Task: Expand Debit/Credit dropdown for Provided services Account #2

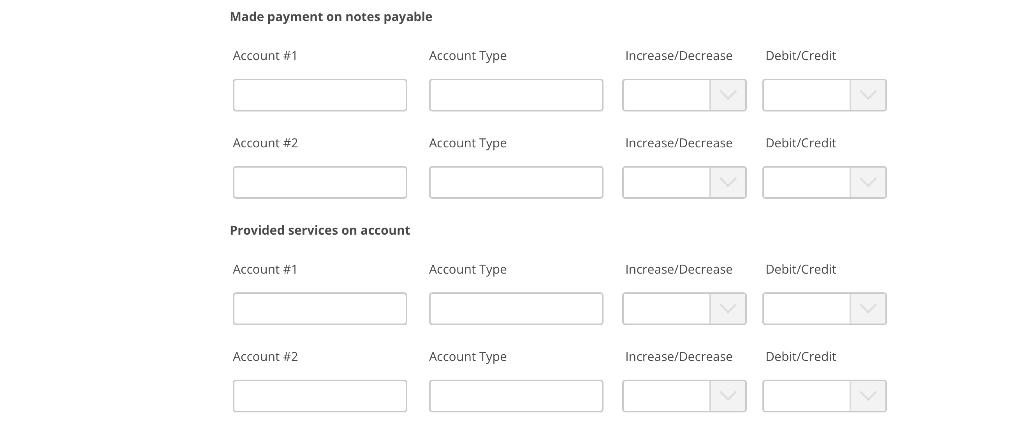Action: click(x=824, y=396)
